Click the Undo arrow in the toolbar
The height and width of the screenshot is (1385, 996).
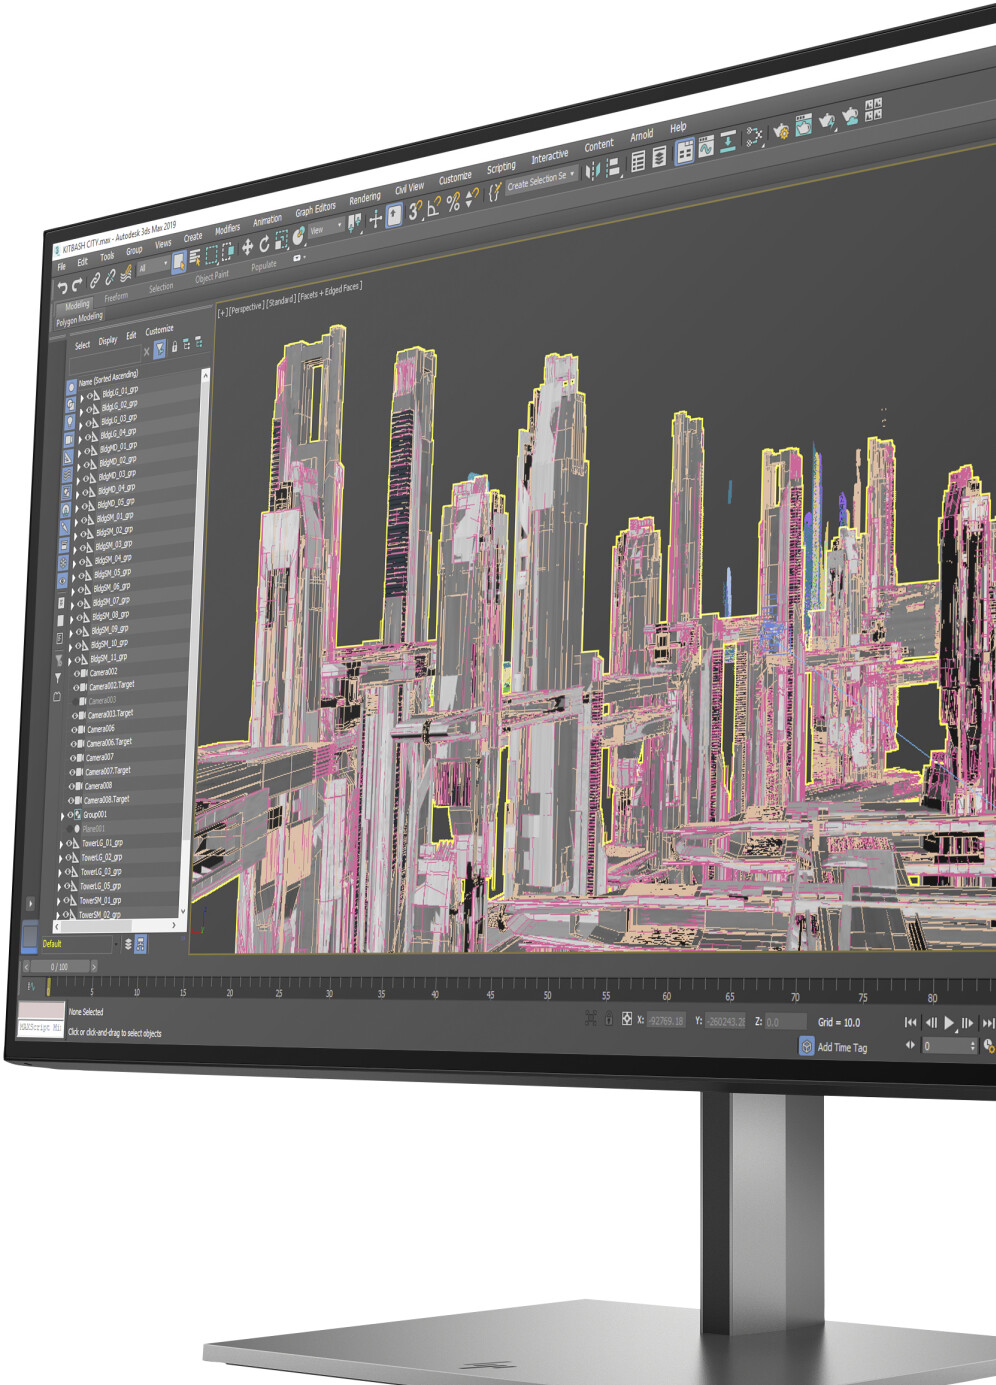tap(62, 288)
